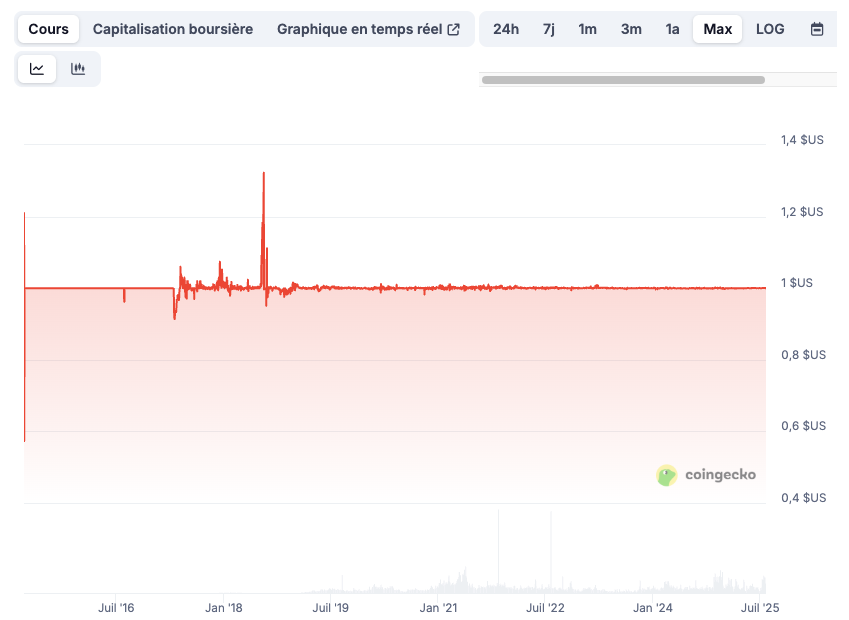The height and width of the screenshot is (620, 849).
Task: Switch to candlestick chart view icon
Action: point(78,69)
